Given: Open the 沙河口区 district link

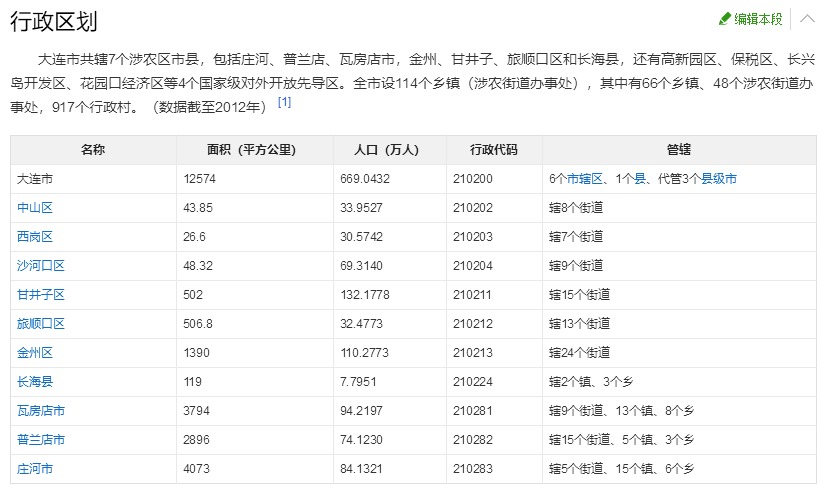Looking at the screenshot, I should (x=41, y=265).
